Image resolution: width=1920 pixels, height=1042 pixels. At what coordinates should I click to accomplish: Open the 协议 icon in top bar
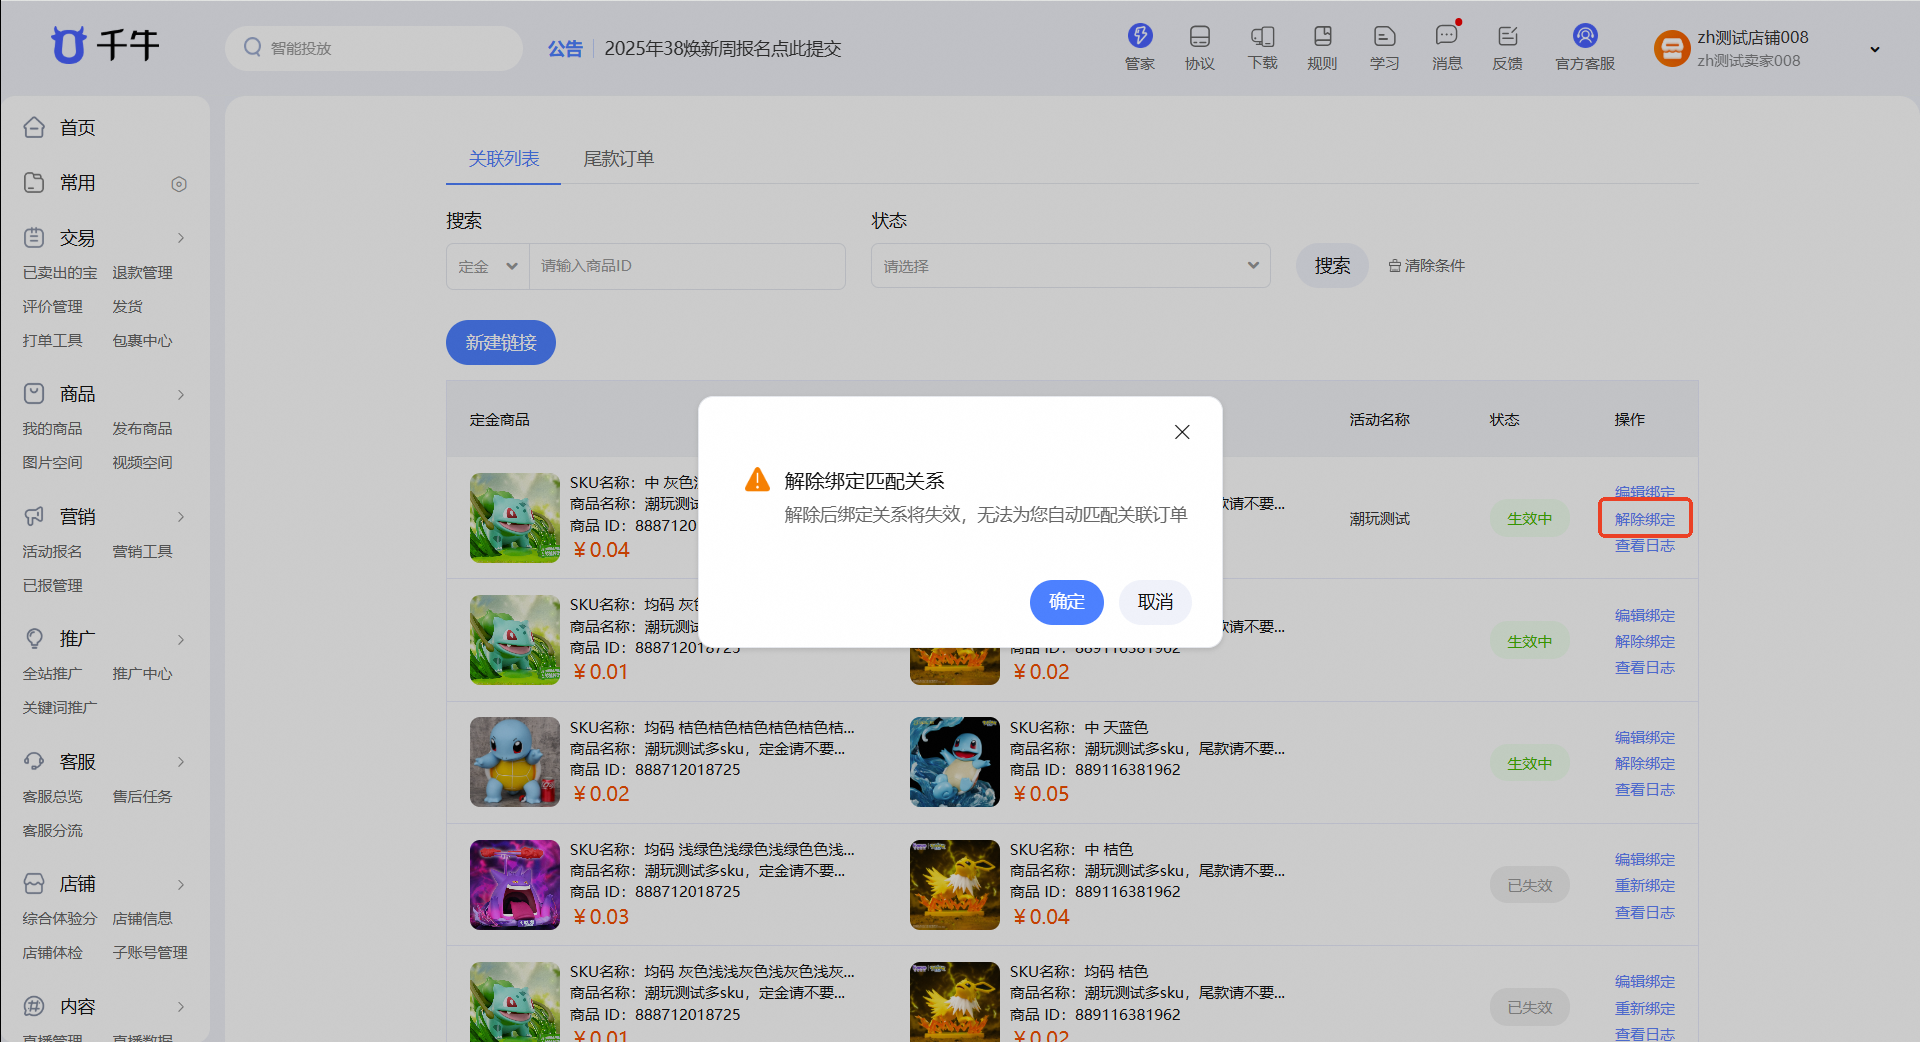tap(1200, 36)
